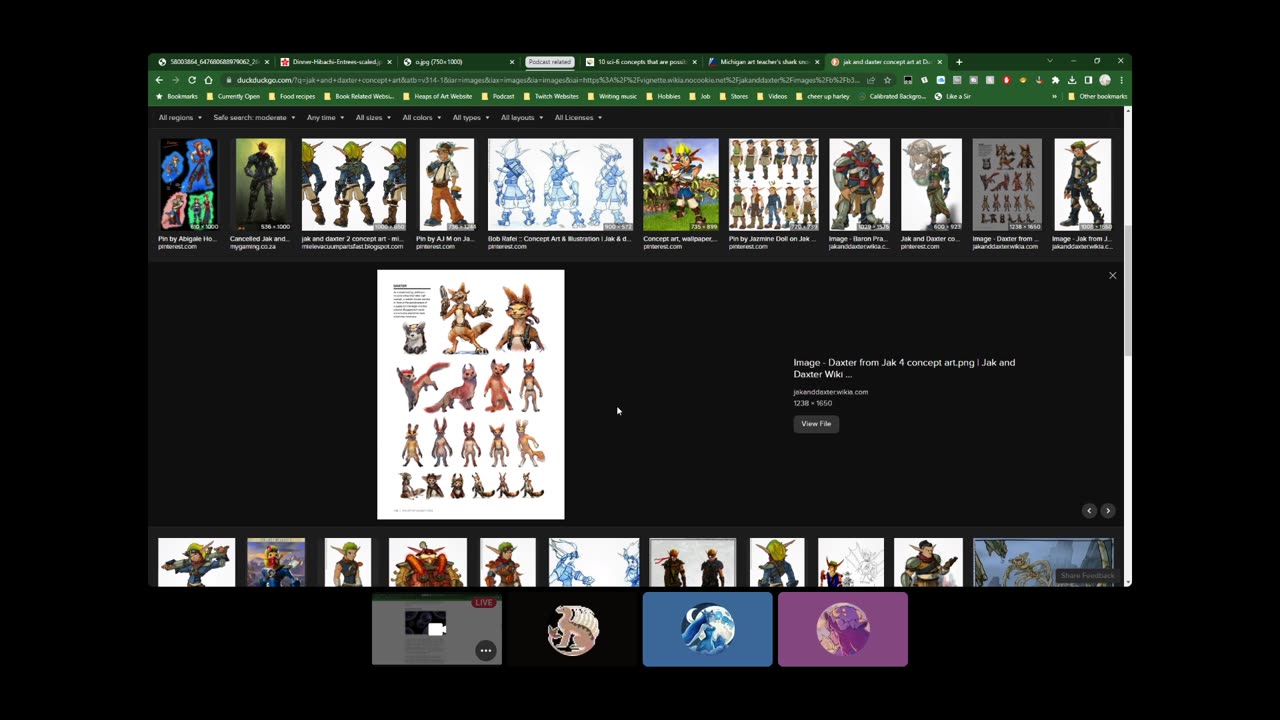Show previous image with left arrow
Screen dimensions: 1280x720
click(x=1090, y=511)
